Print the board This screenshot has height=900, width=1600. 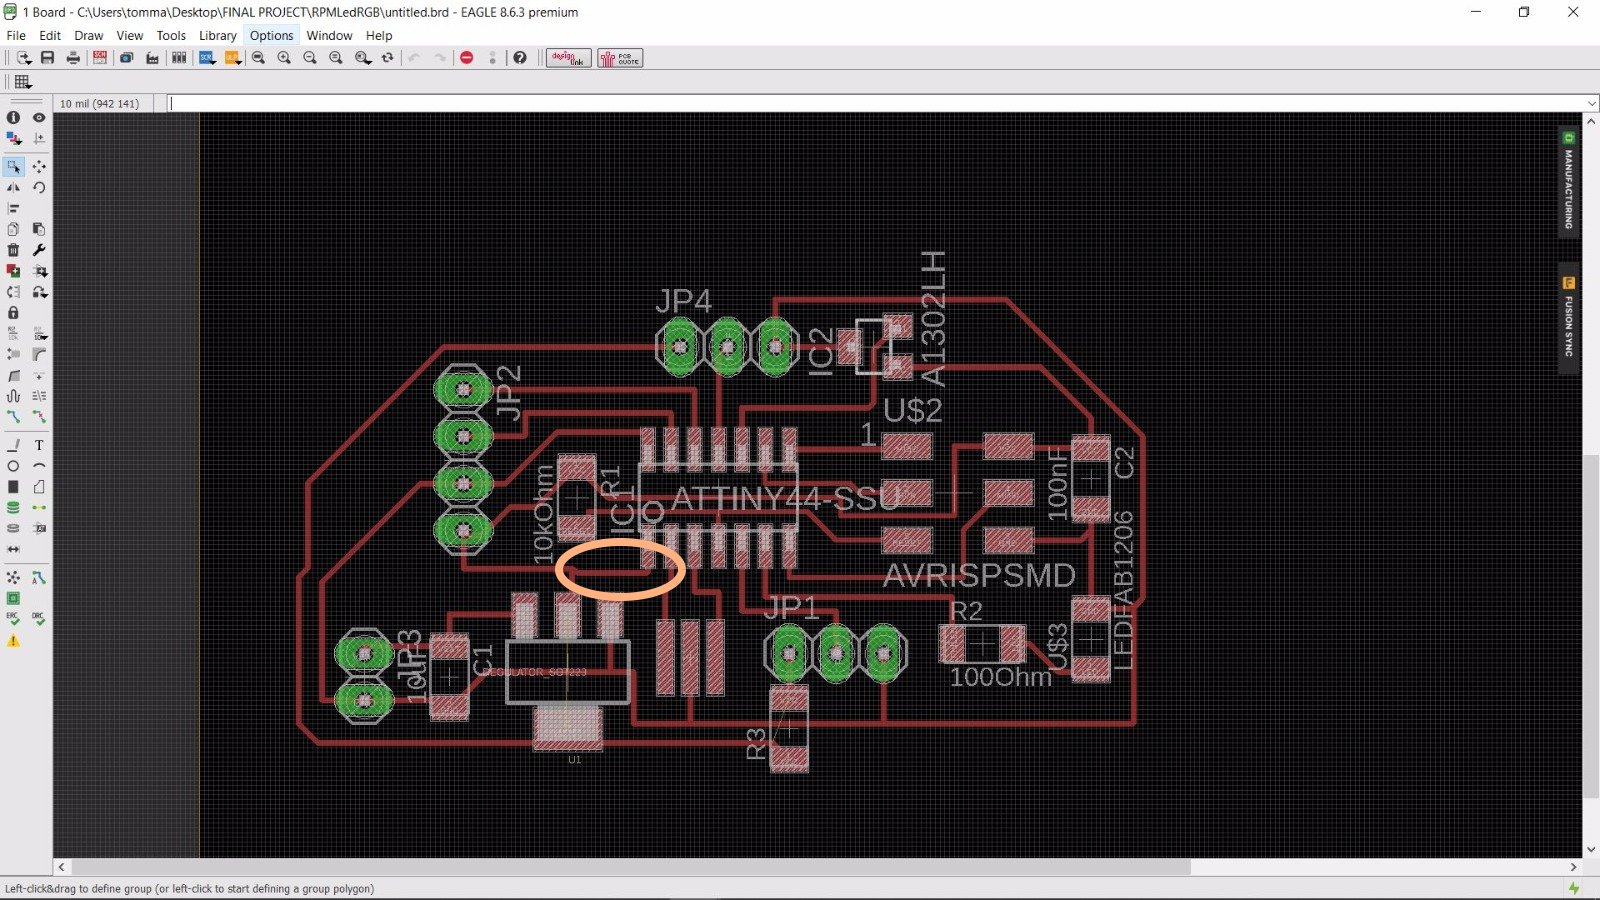tap(73, 58)
